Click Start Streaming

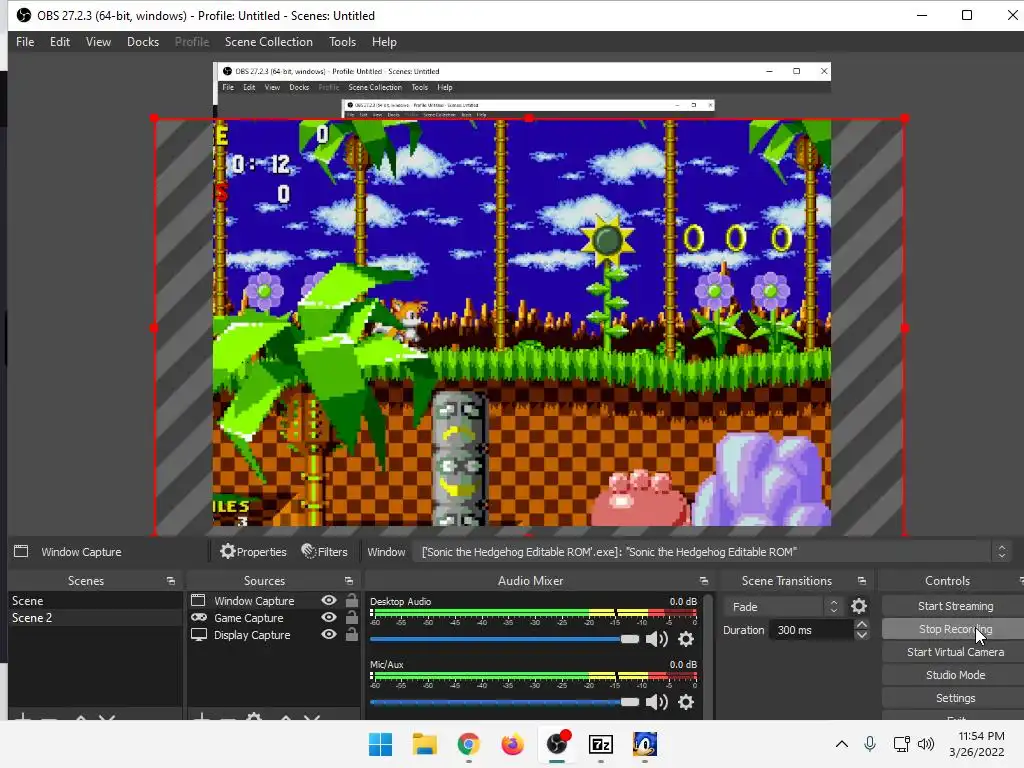click(955, 606)
